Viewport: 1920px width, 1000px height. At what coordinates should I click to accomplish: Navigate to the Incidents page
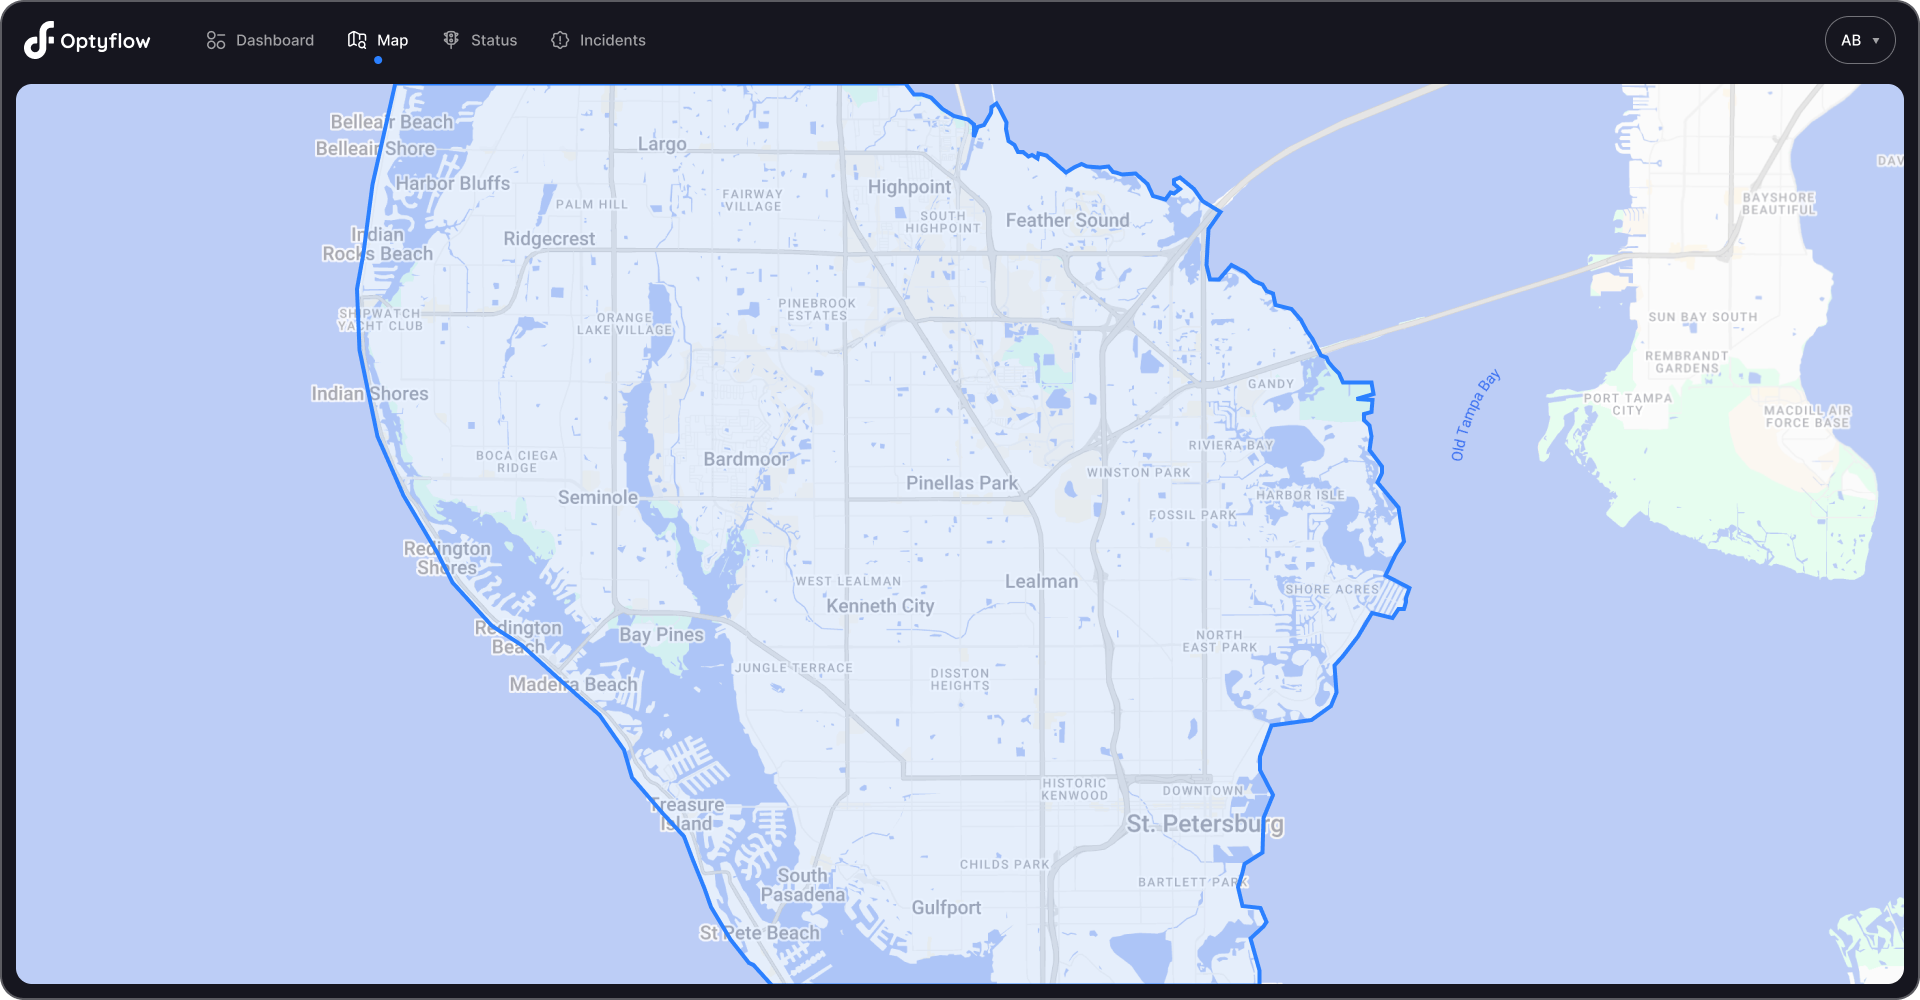pos(612,39)
